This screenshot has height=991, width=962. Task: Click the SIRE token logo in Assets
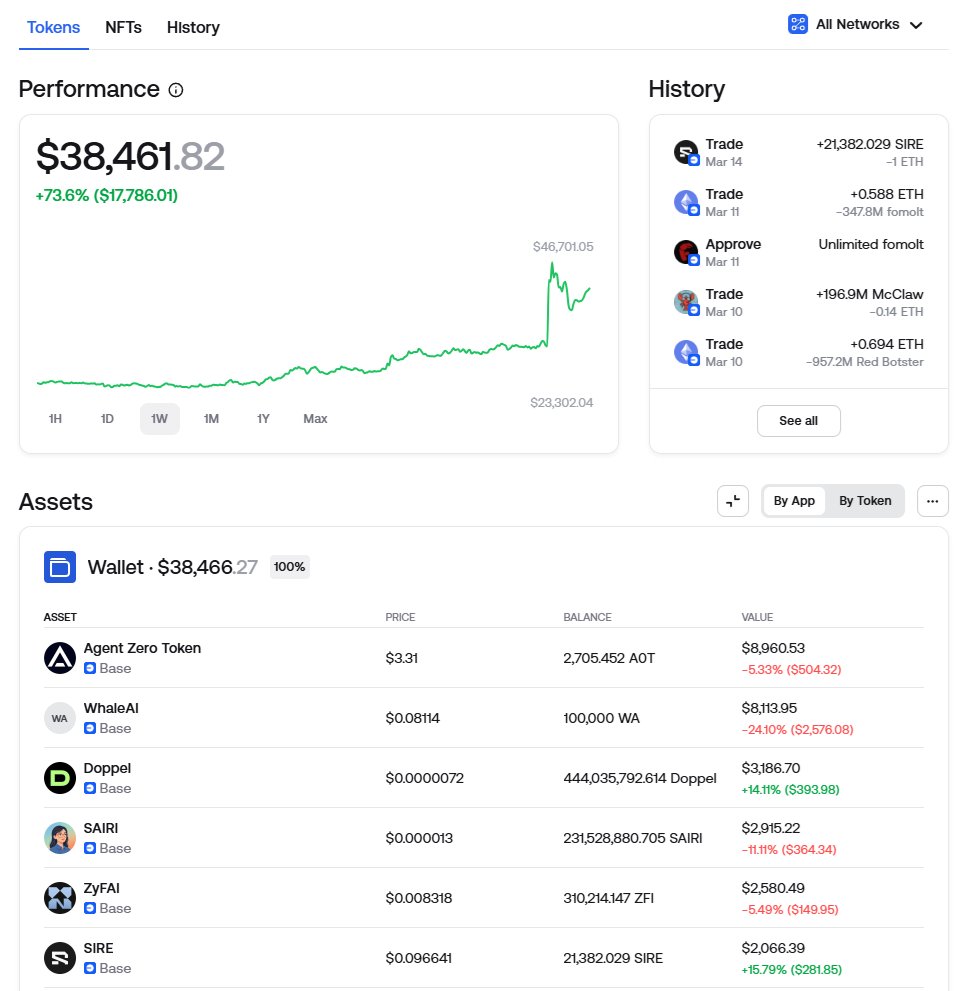[x=60, y=958]
